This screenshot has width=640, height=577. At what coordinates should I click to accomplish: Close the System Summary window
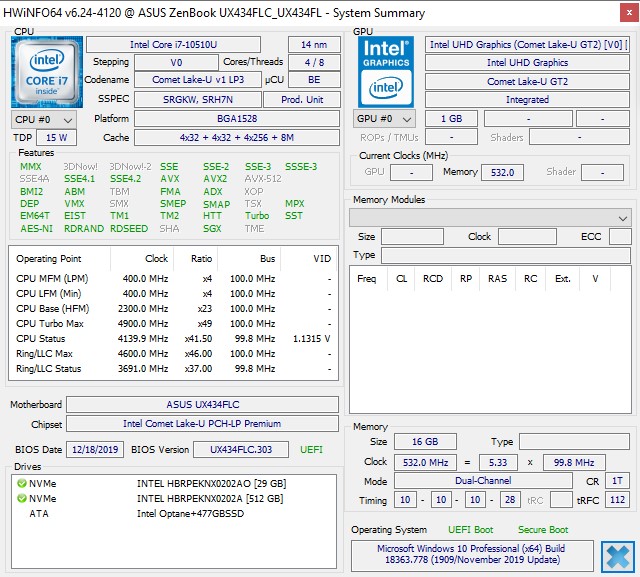click(629, 13)
